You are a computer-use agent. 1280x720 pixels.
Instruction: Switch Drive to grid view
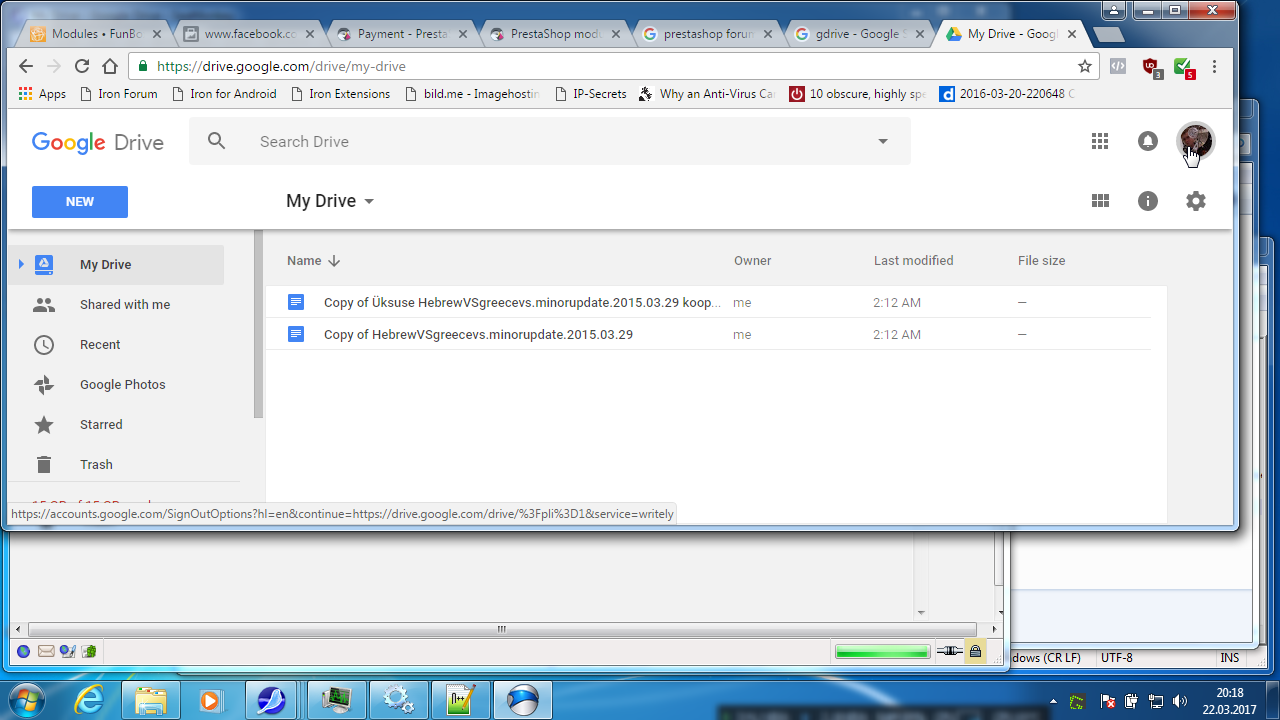pos(1100,201)
